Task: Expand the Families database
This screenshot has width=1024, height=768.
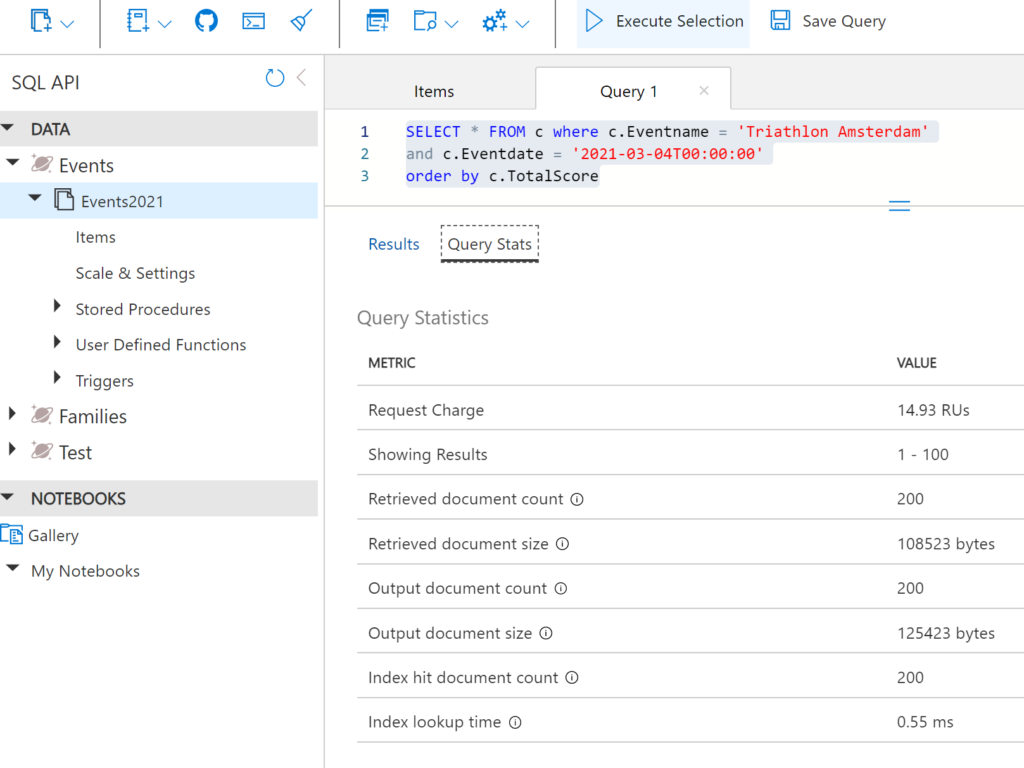Action: pos(12,416)
